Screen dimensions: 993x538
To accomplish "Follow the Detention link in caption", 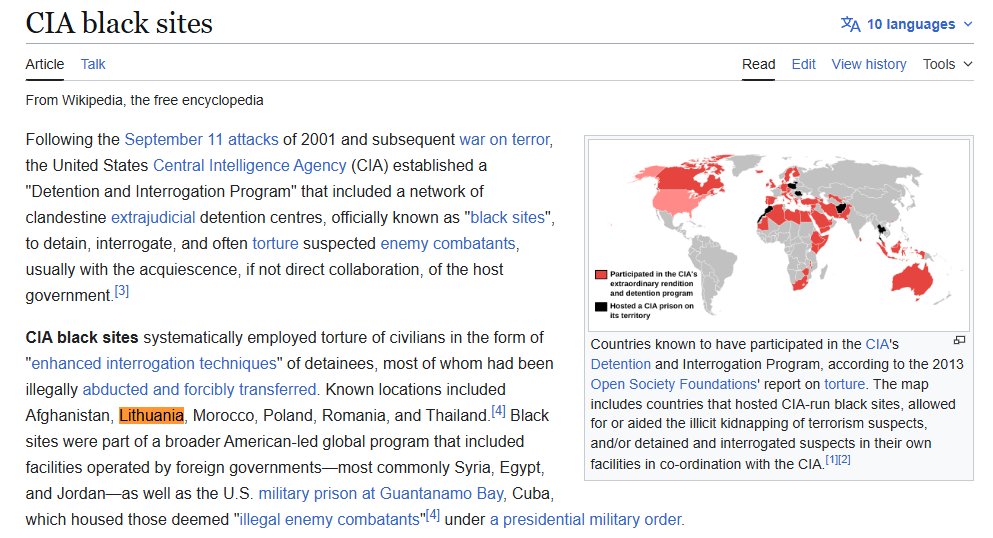I will point(621,364).
